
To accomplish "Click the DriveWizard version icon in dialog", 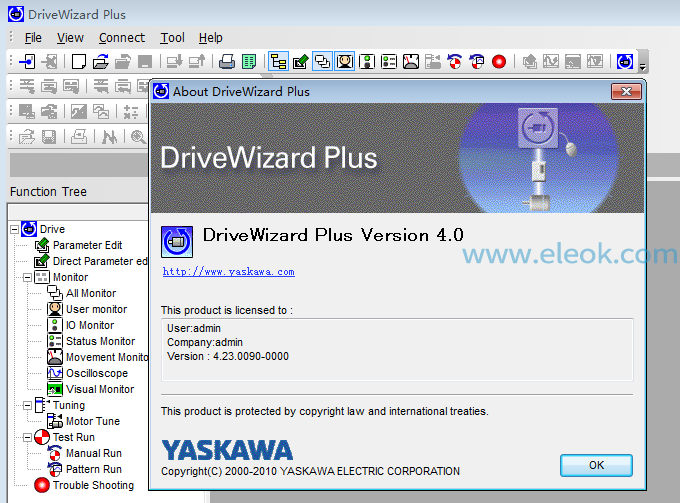I will [x=177, y=242].
